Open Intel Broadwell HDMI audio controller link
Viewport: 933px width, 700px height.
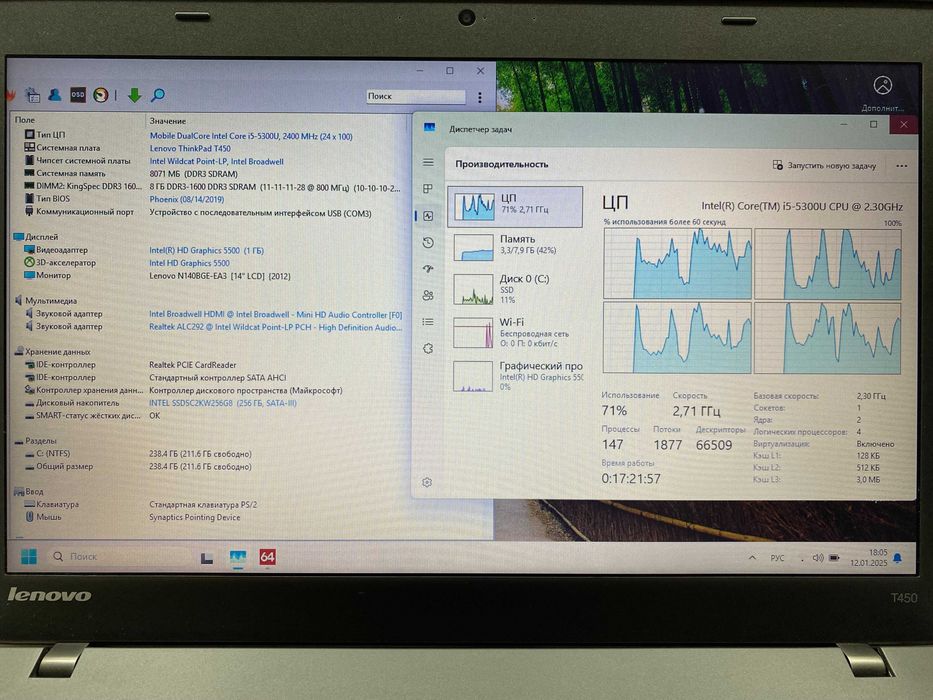275,314
